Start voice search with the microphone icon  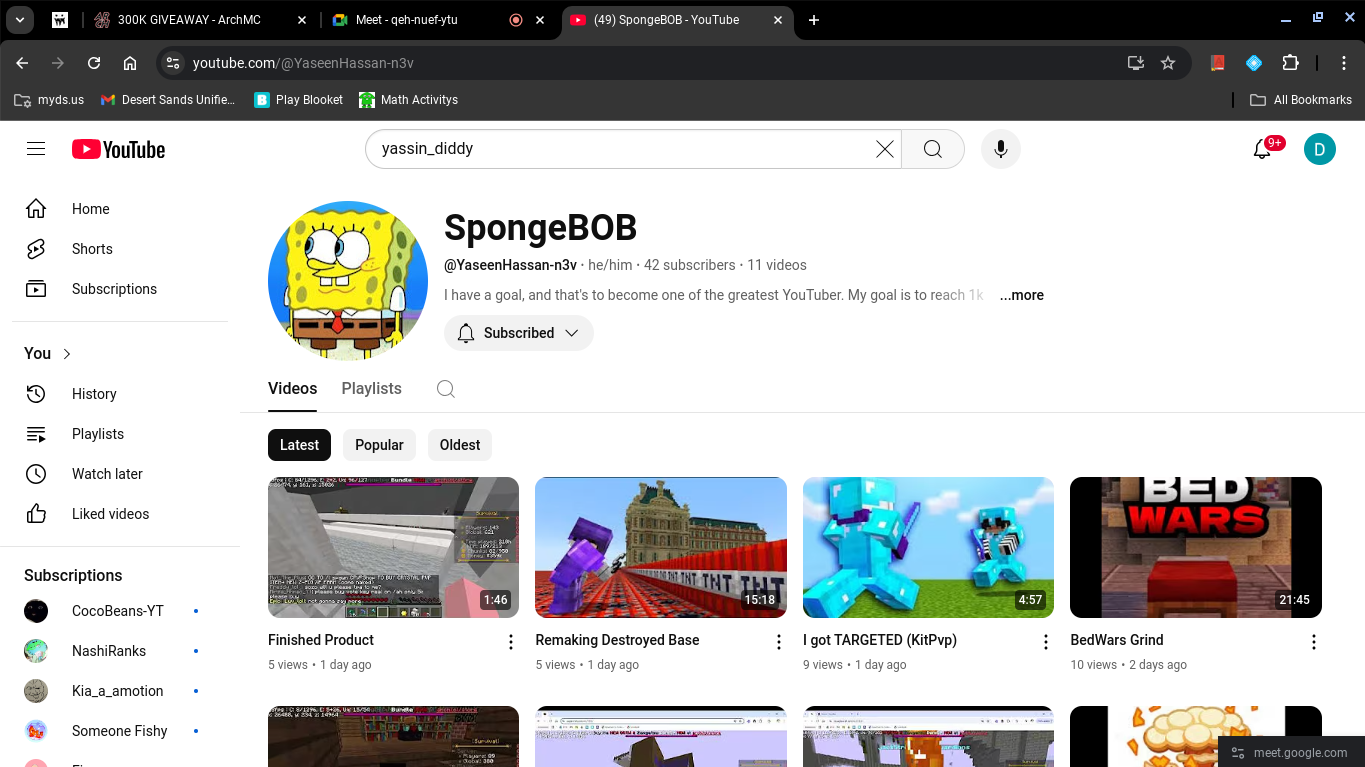[x=1000, y=149]
